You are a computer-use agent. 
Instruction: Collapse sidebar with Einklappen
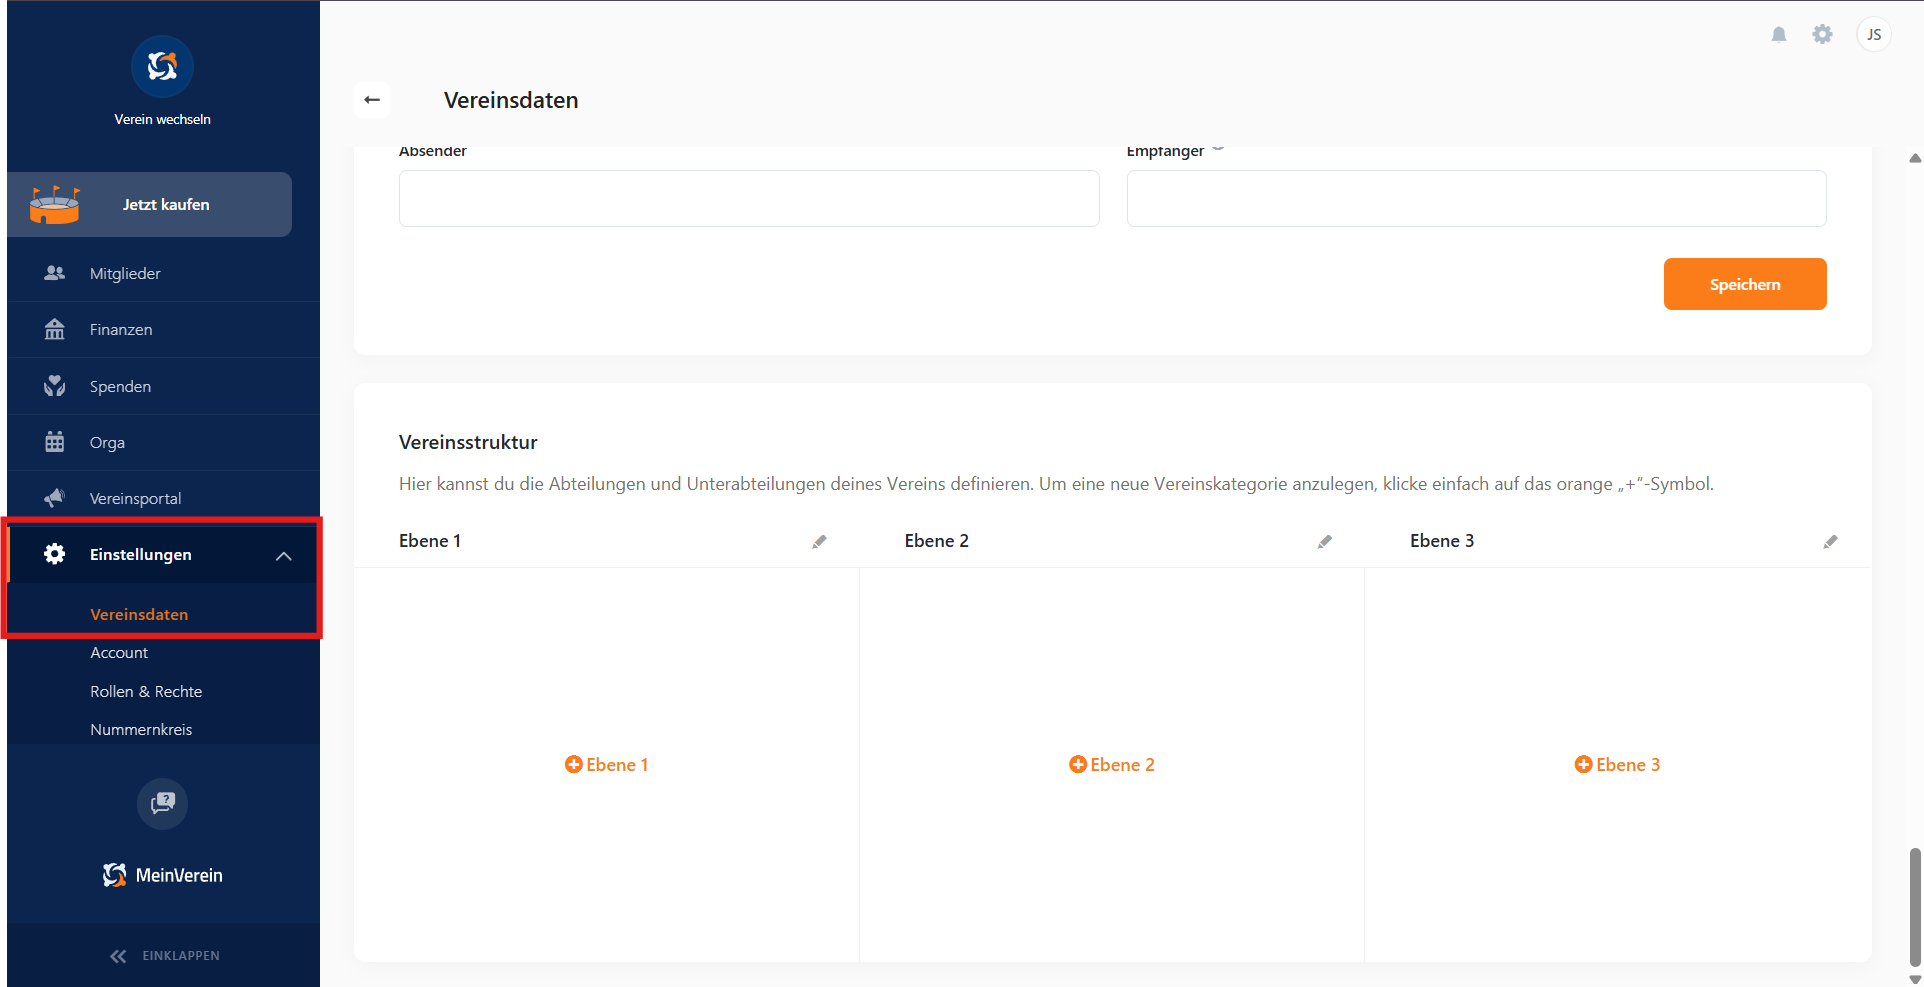click(164, 956)
